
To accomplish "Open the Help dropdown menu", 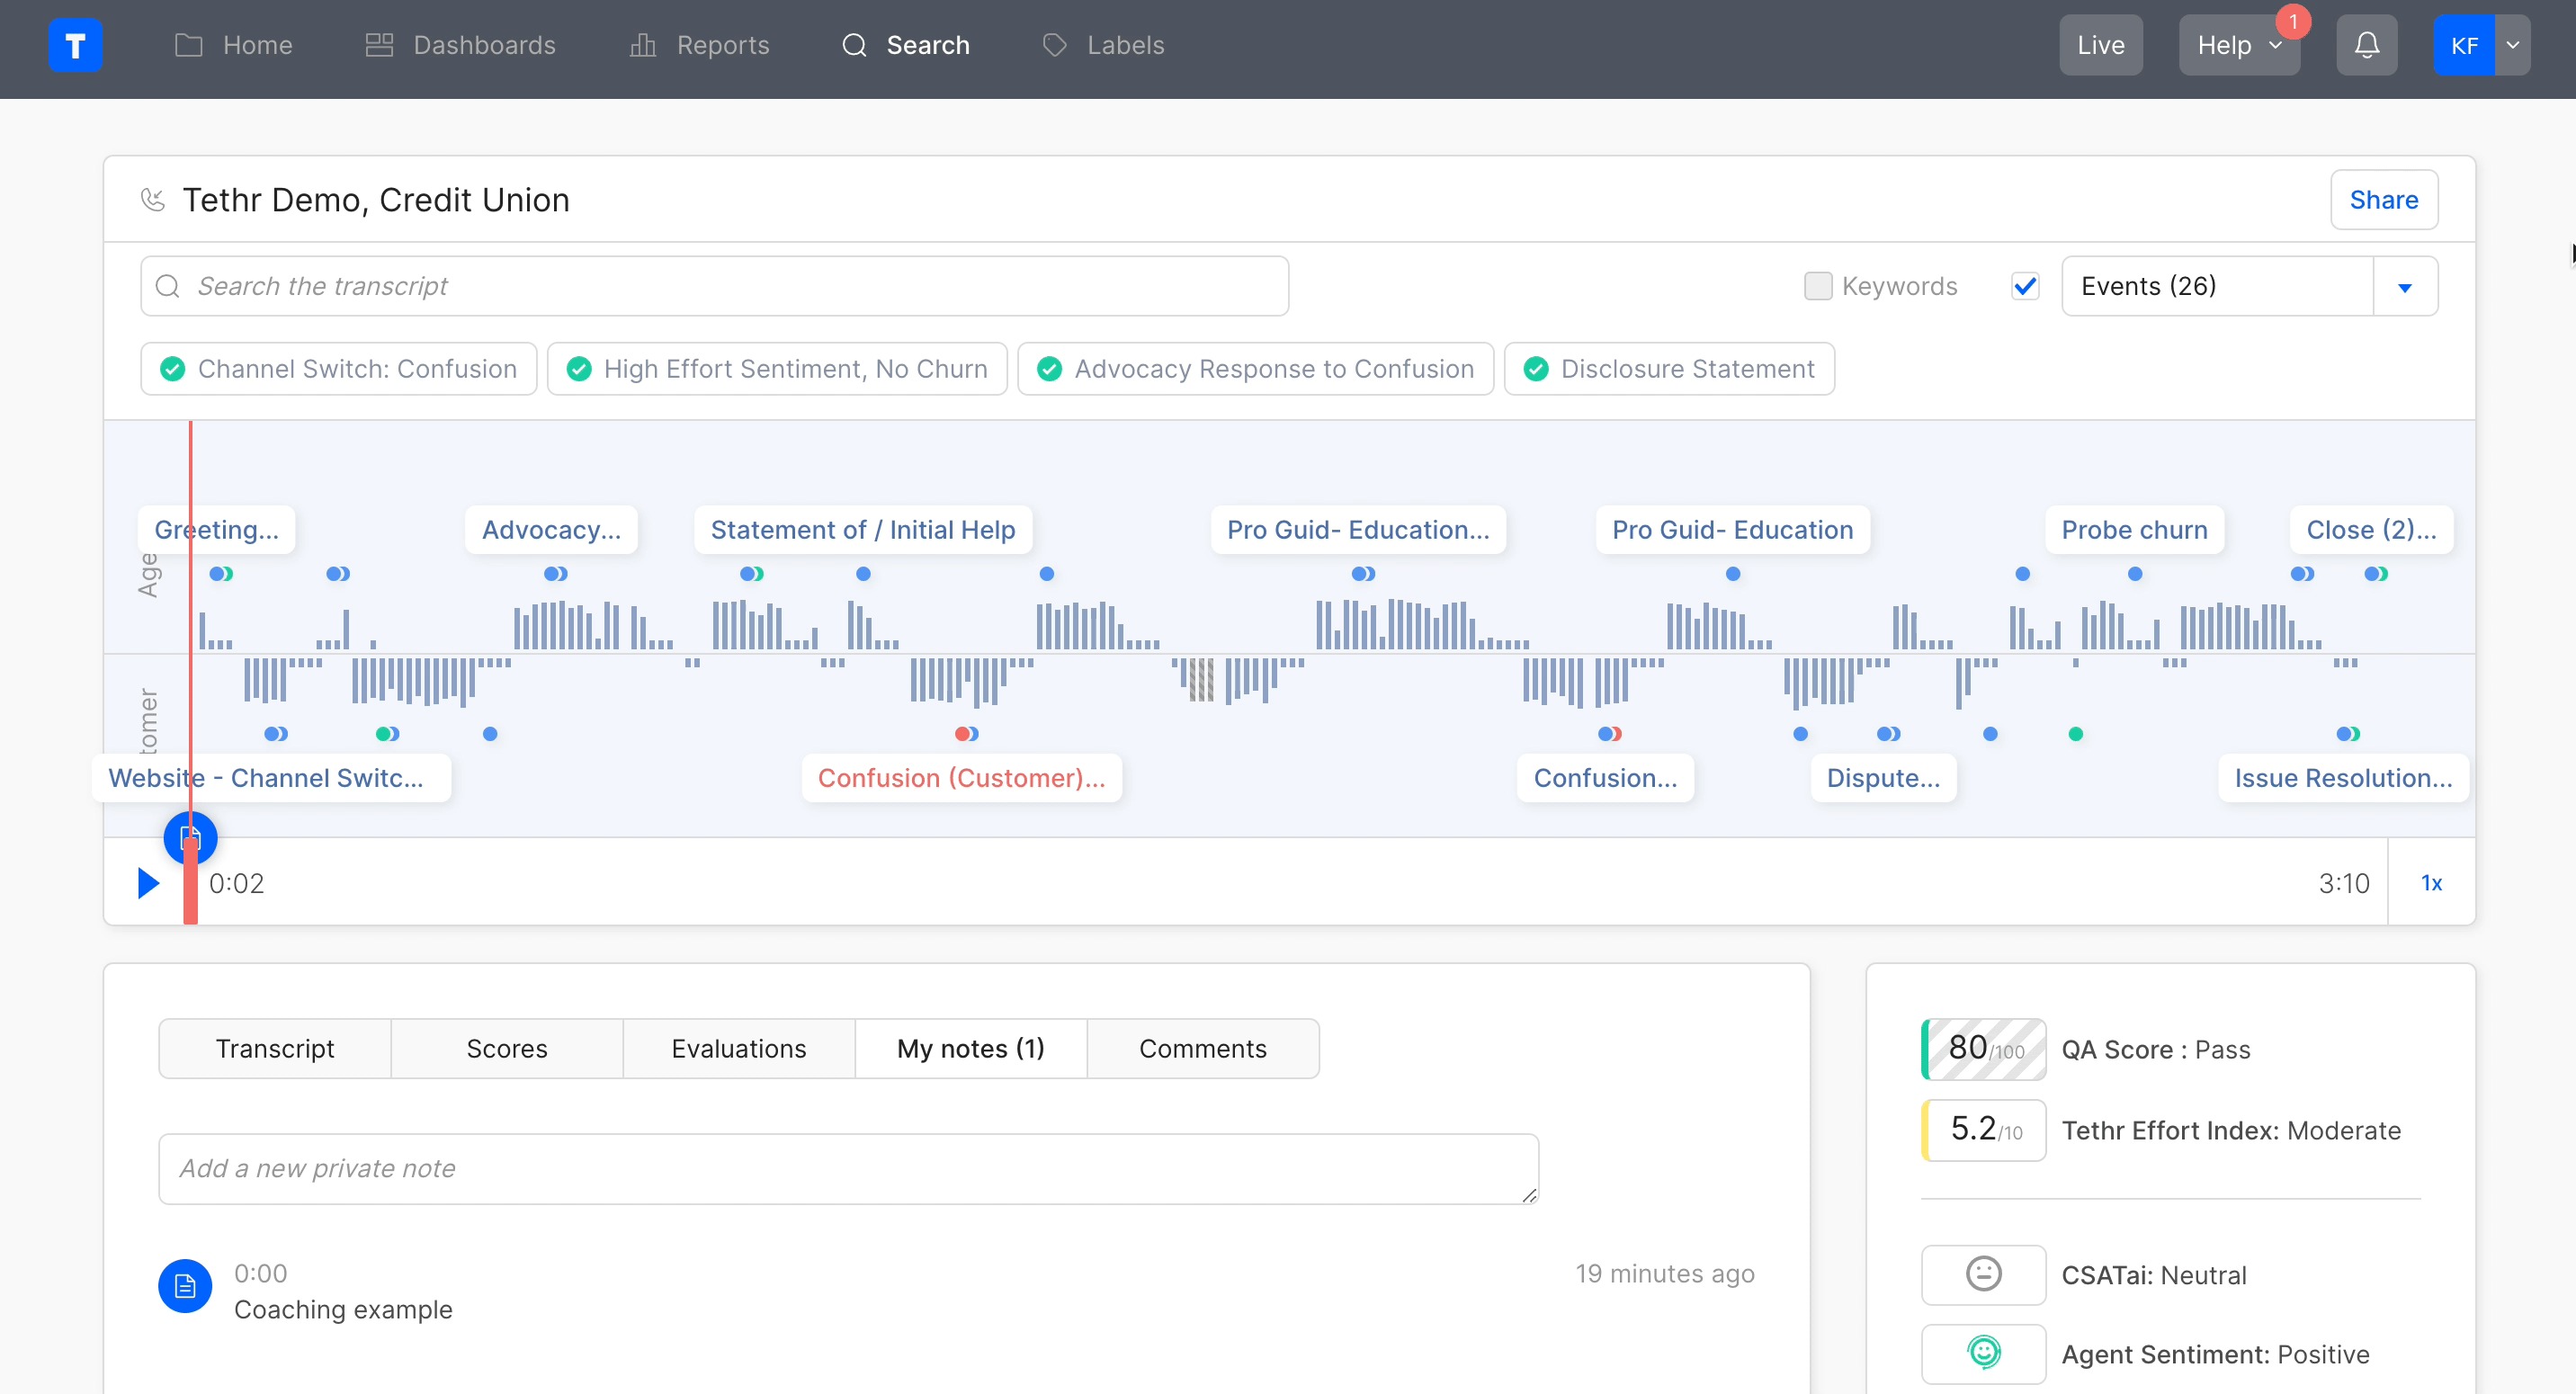I will (2238, 45).
